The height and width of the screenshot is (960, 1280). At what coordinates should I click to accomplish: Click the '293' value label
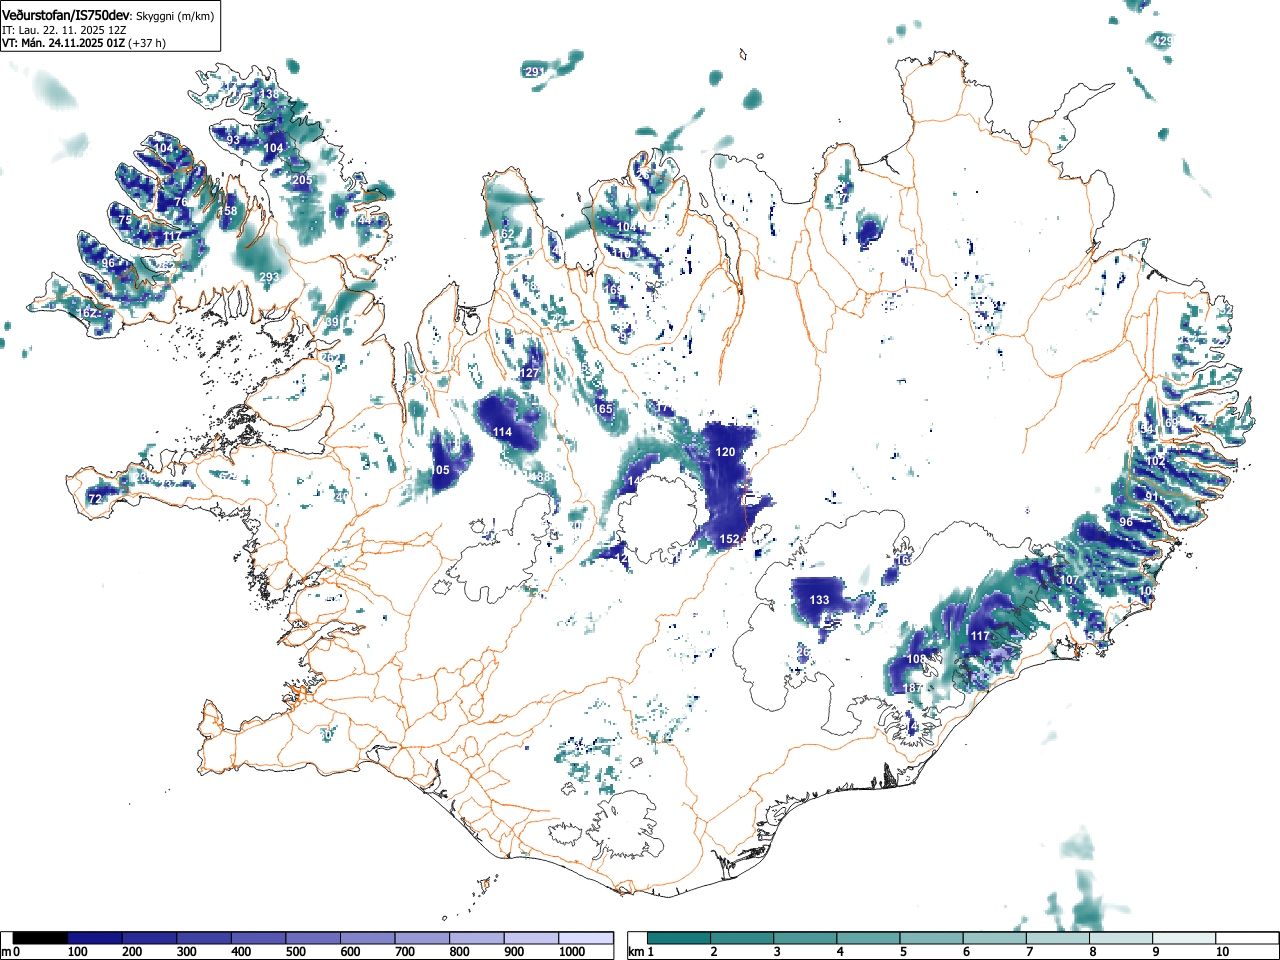(269, 277)
